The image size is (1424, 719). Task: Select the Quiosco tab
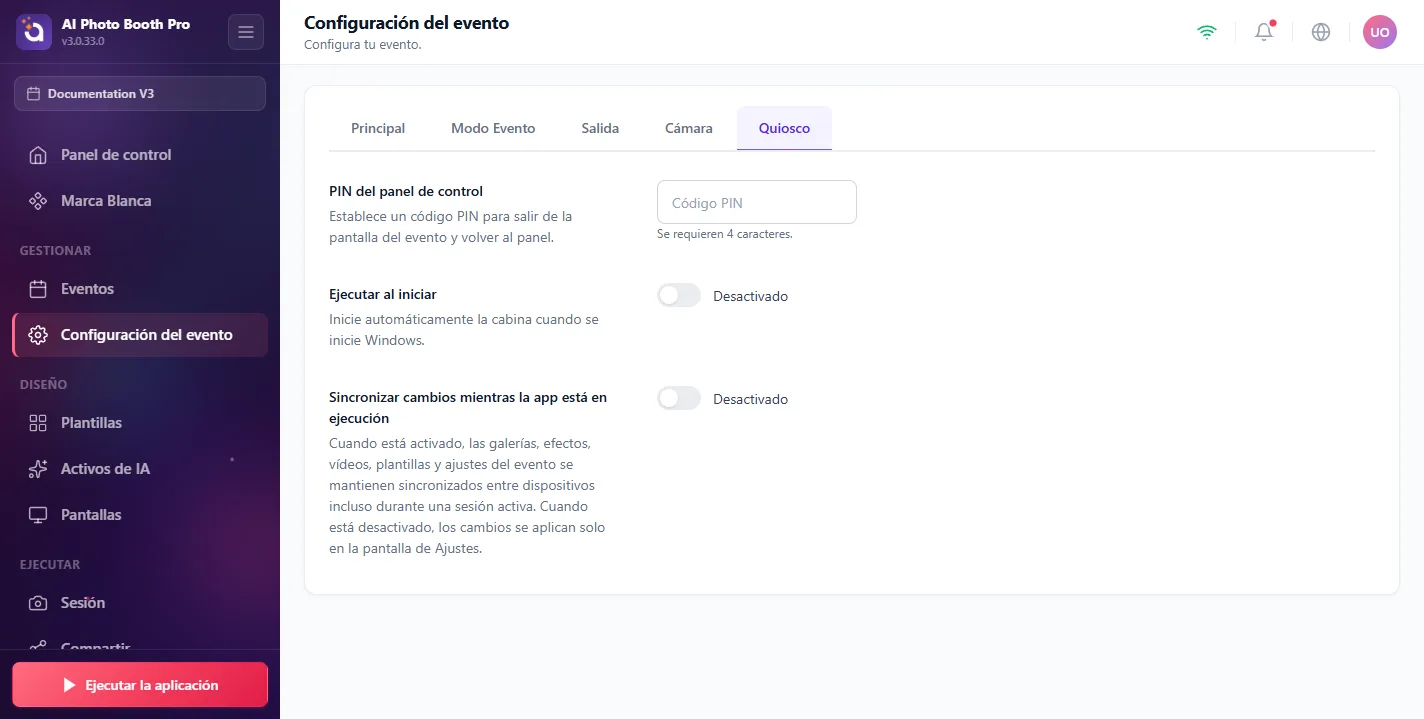(x=784, y=128)
